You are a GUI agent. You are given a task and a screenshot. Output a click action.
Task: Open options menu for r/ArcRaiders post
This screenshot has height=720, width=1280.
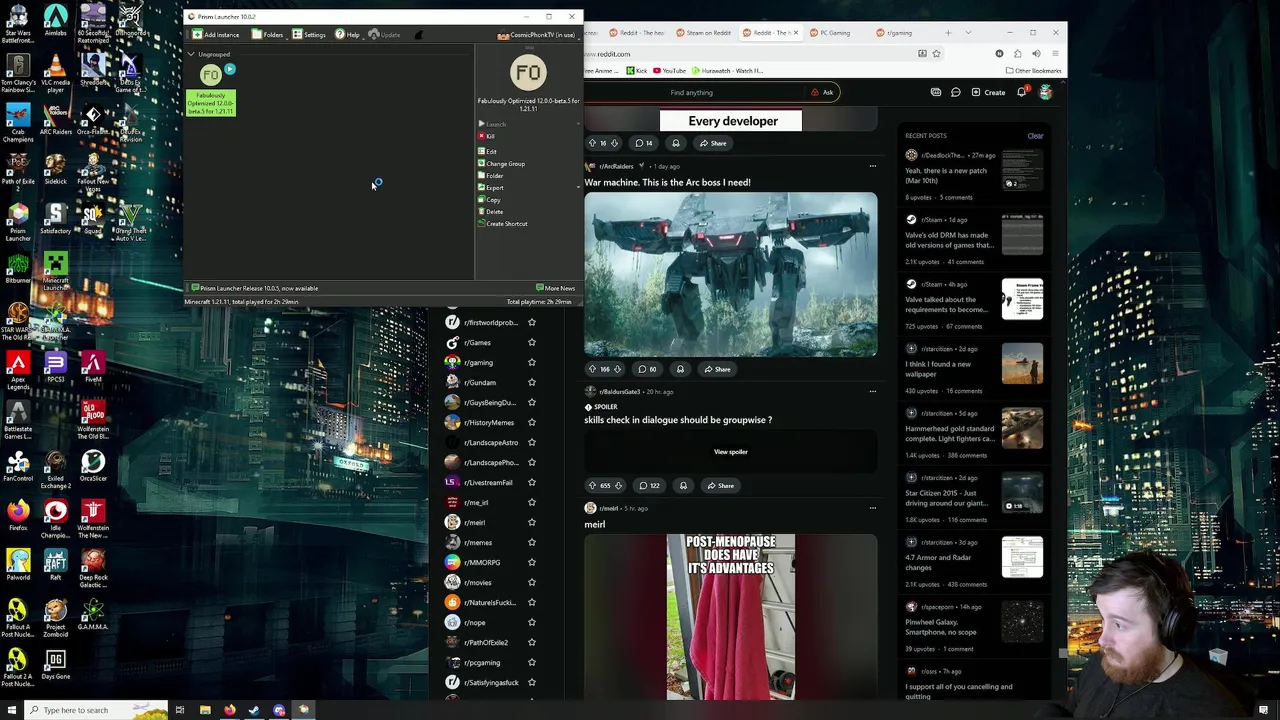(x=872, y=166)
